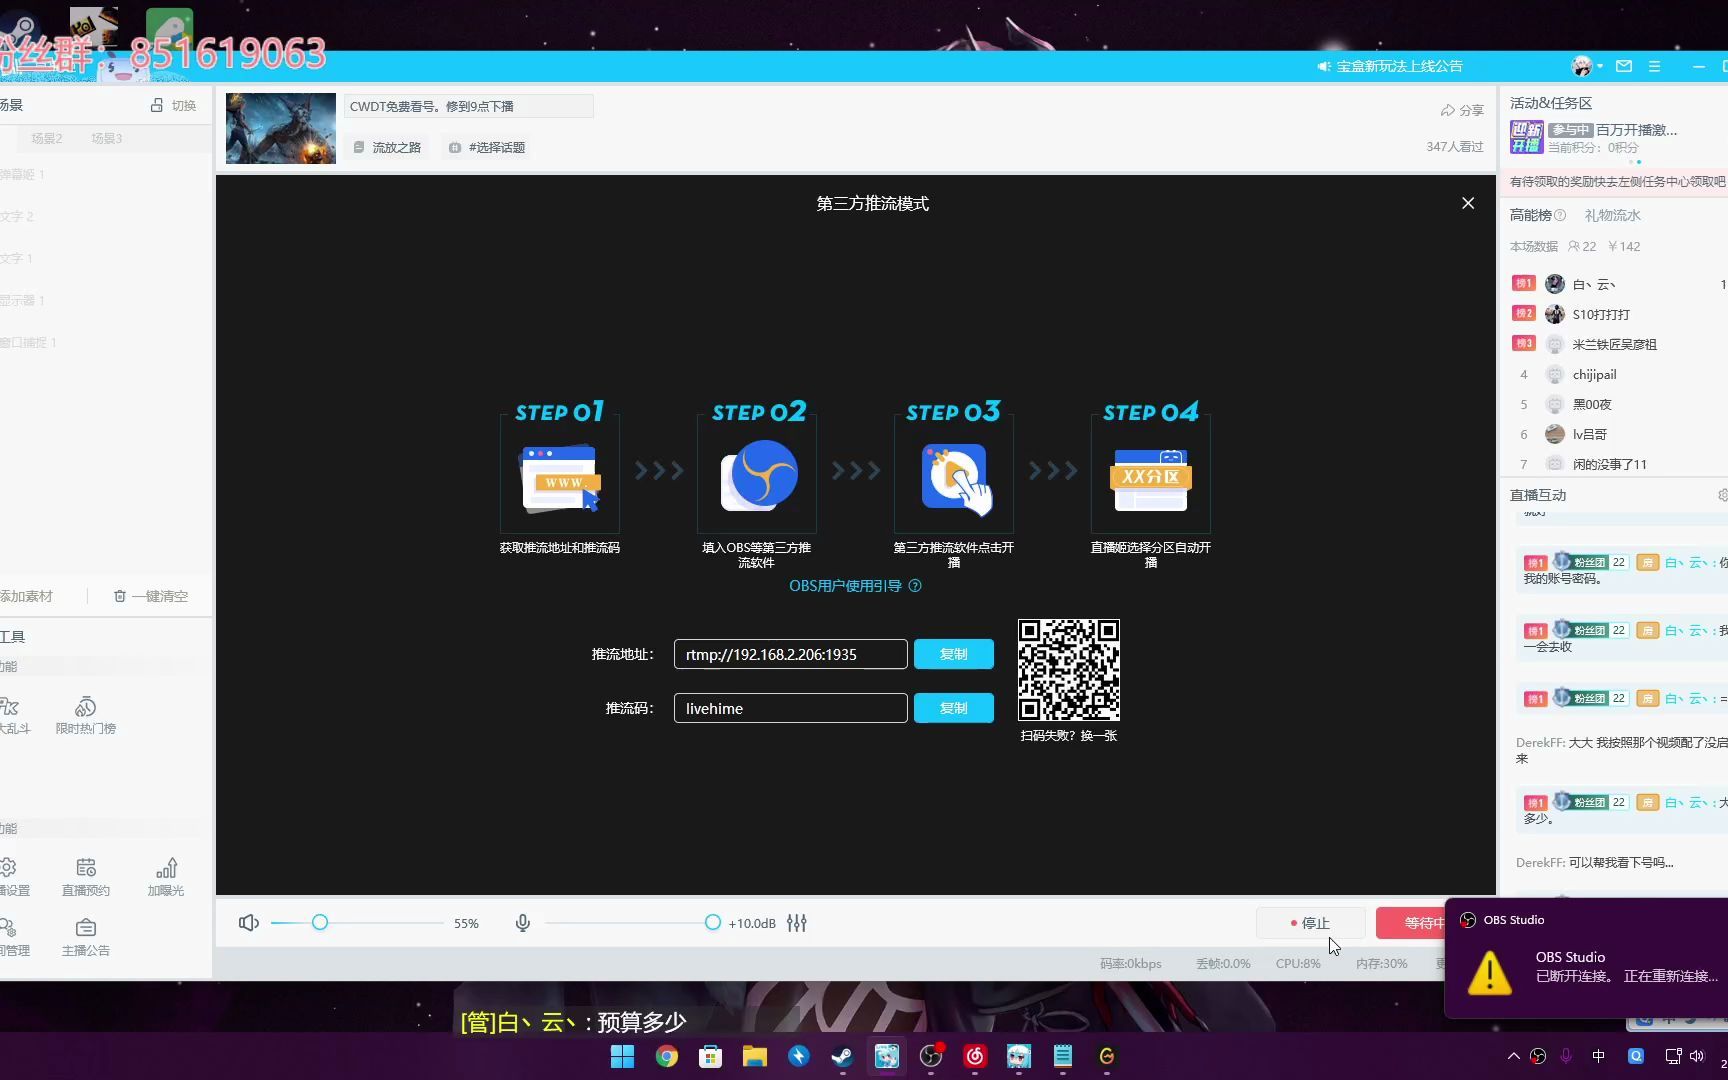The image size is (1728, 1080).
Task: Open the 直播预约 schedule icon
Action: tap(86, 877)
